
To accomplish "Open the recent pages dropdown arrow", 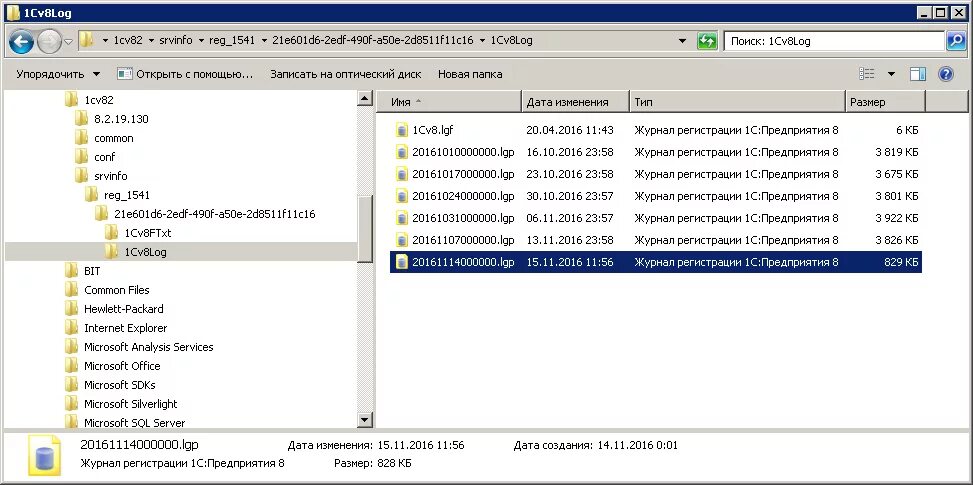I will (x=68, y=42).
